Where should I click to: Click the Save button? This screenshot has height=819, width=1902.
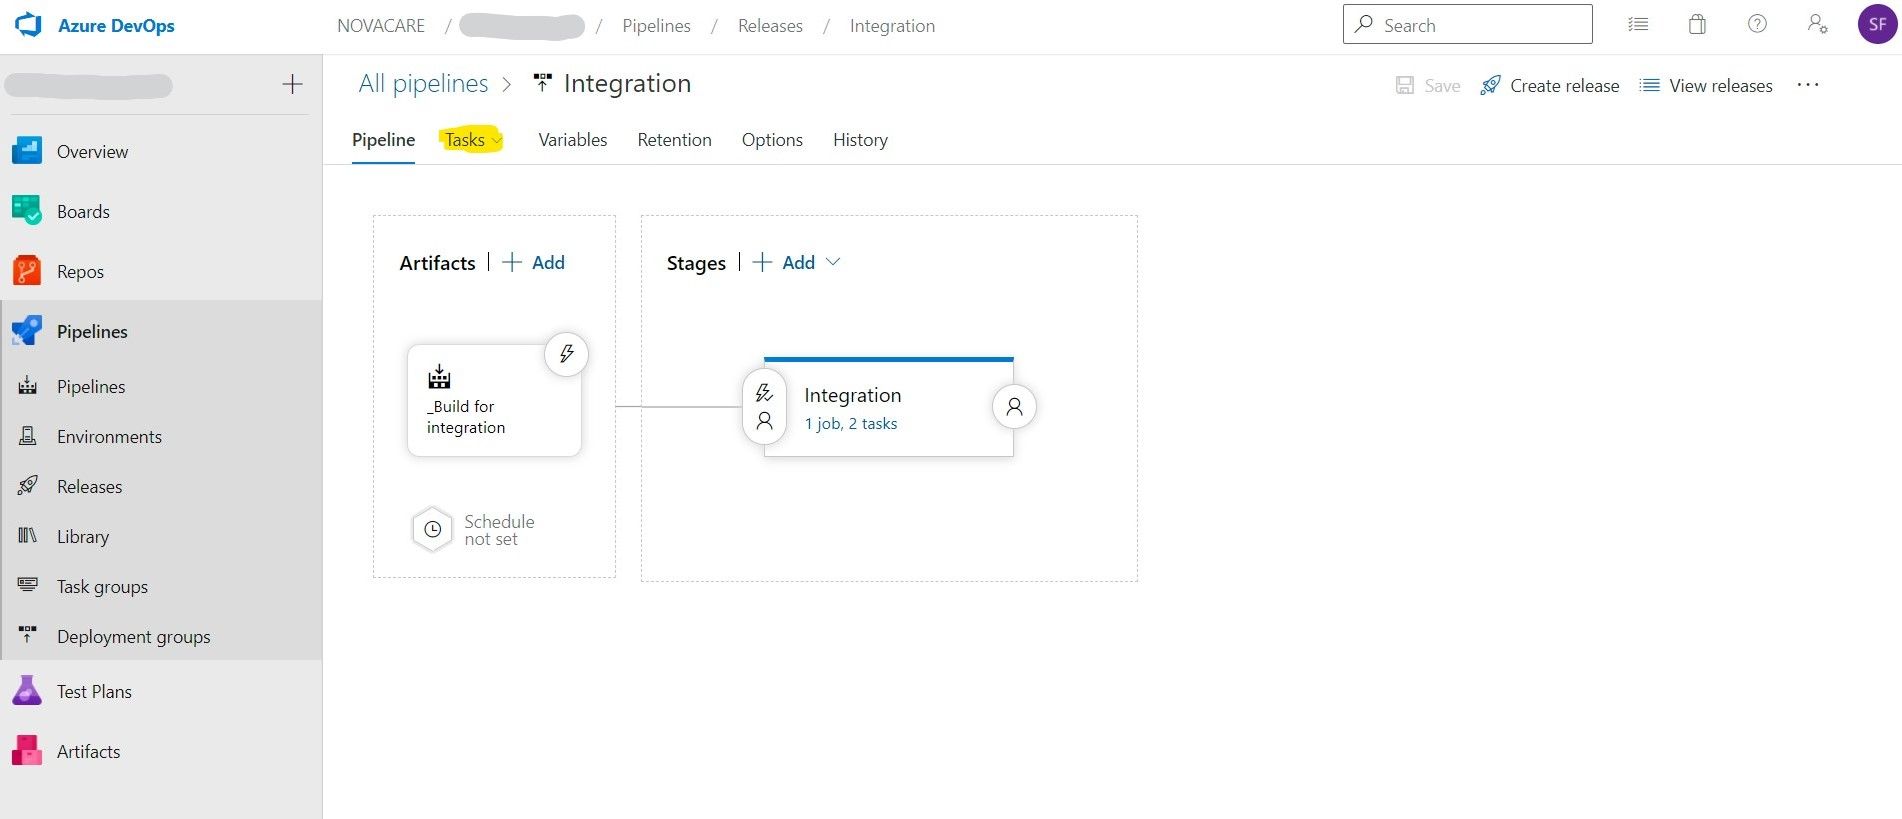point(1428,86)
